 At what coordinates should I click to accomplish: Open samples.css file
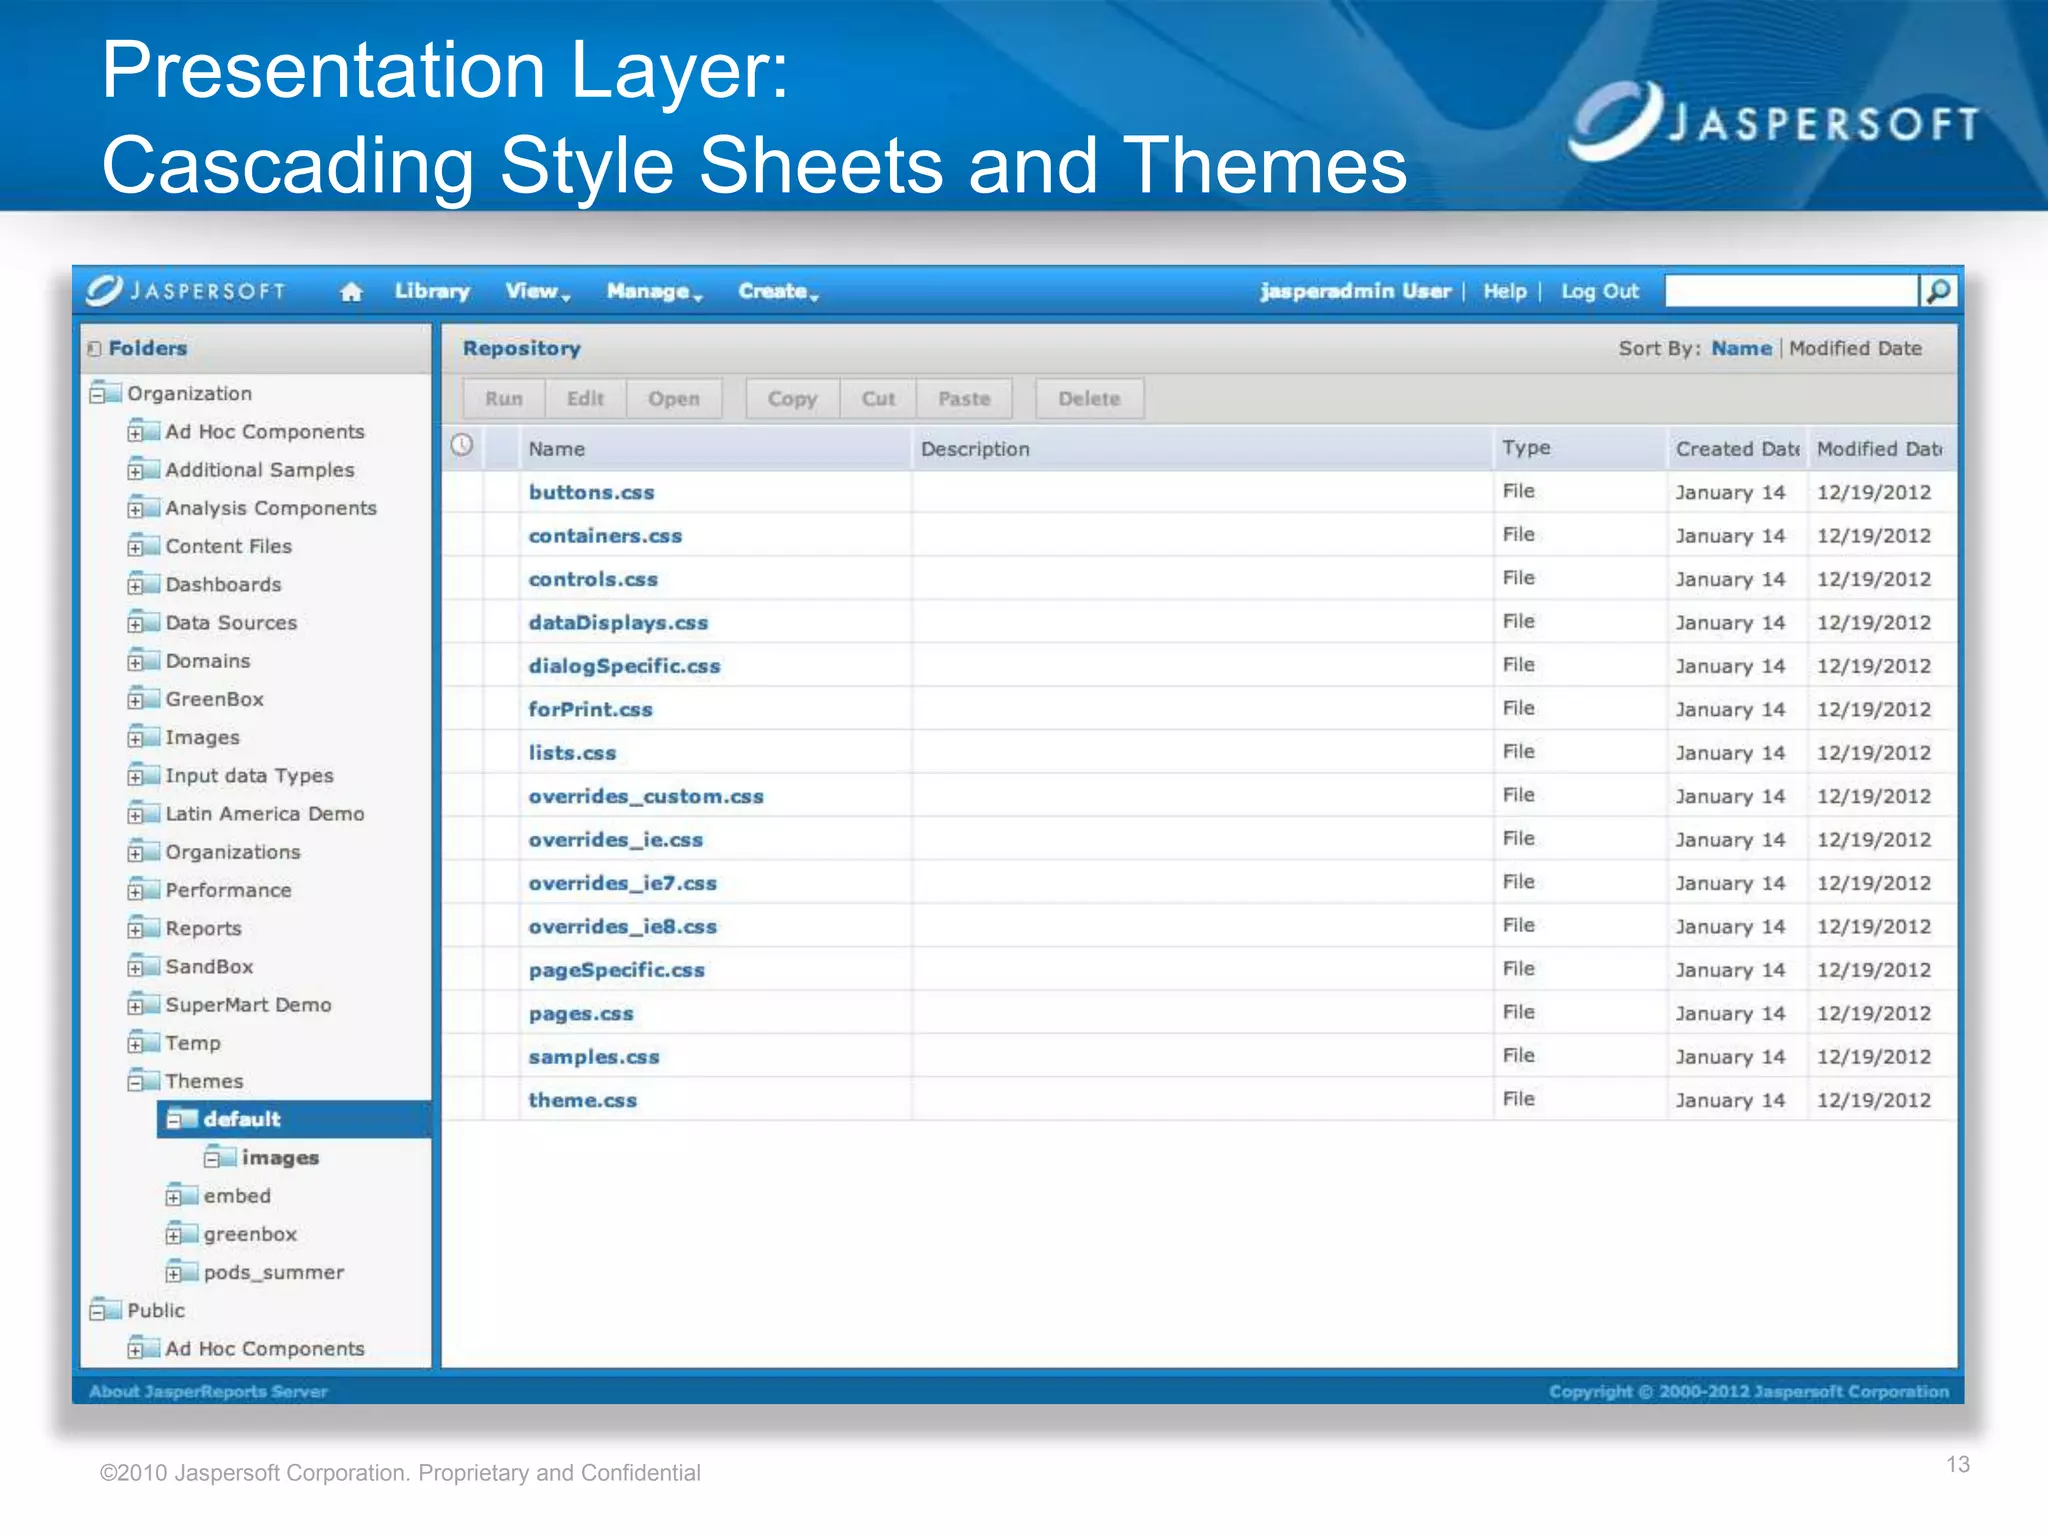click(594, 1057)
